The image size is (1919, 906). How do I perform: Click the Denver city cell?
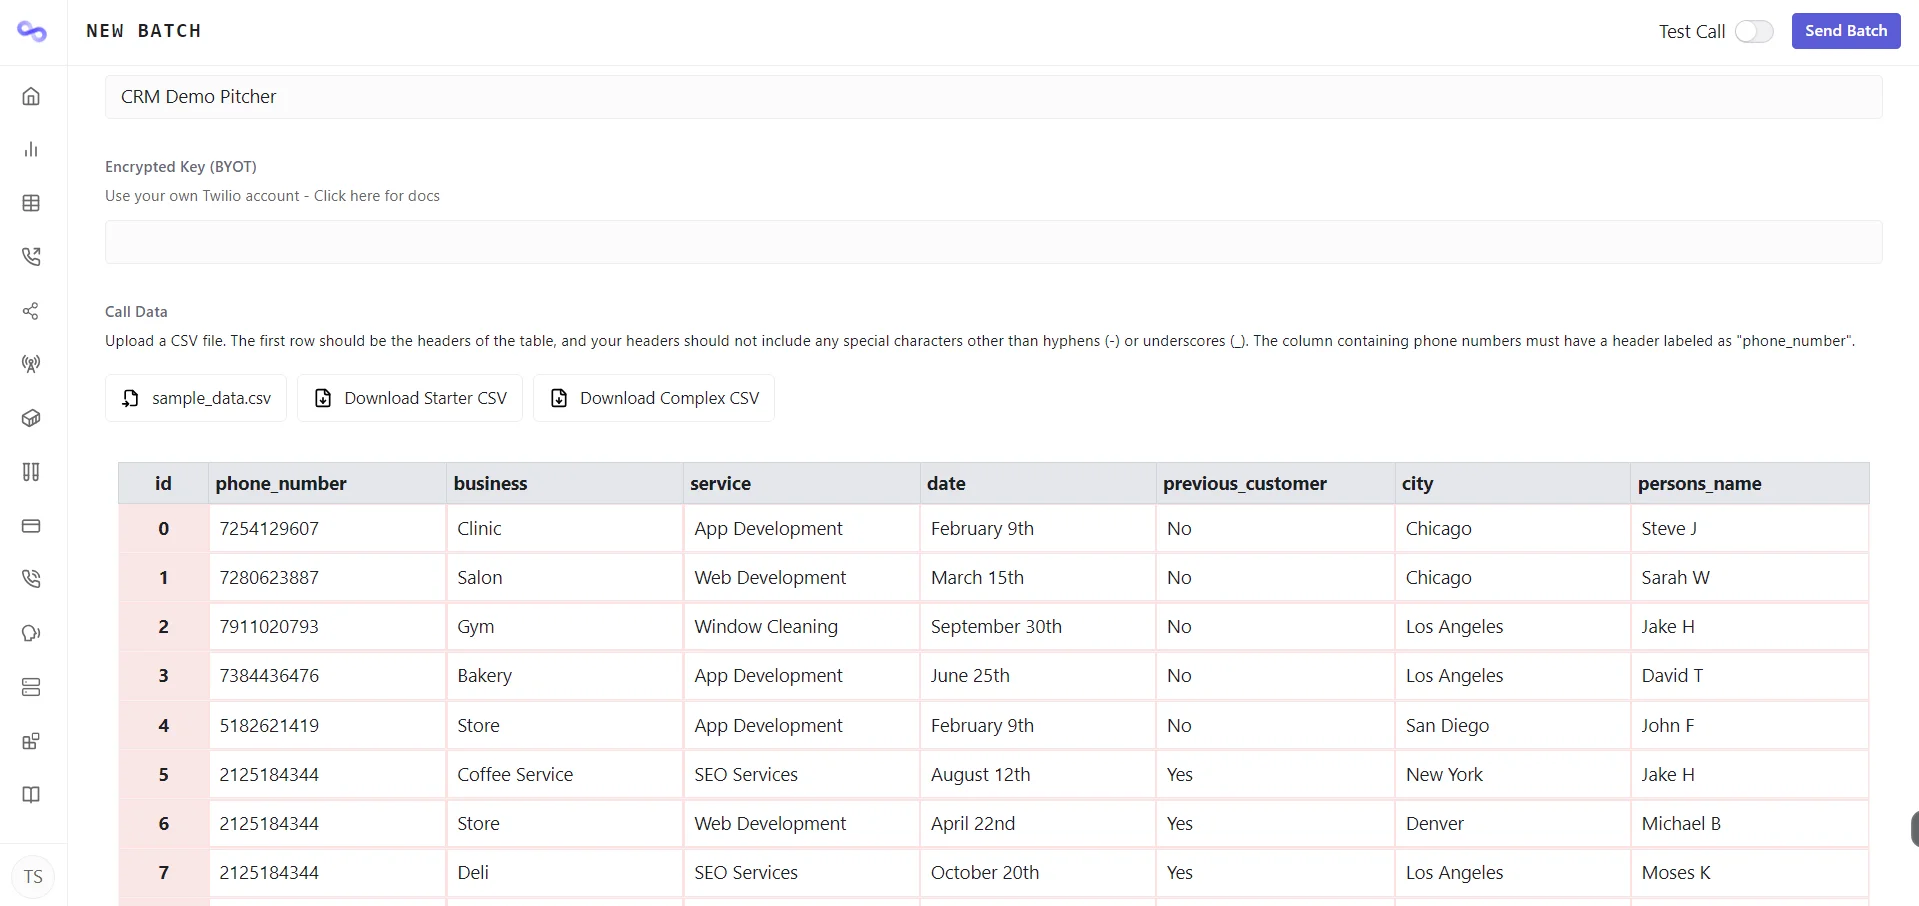1513,824
